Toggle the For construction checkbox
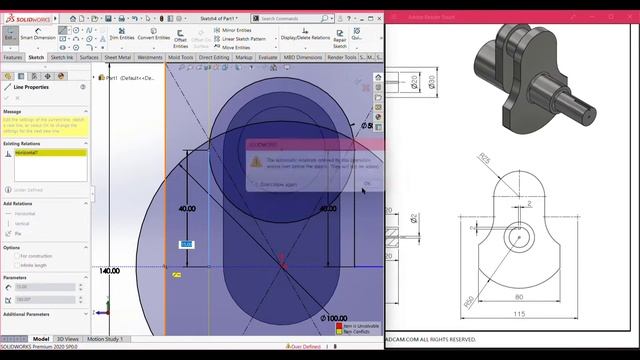The image size is (640, 360). (17, 256)
